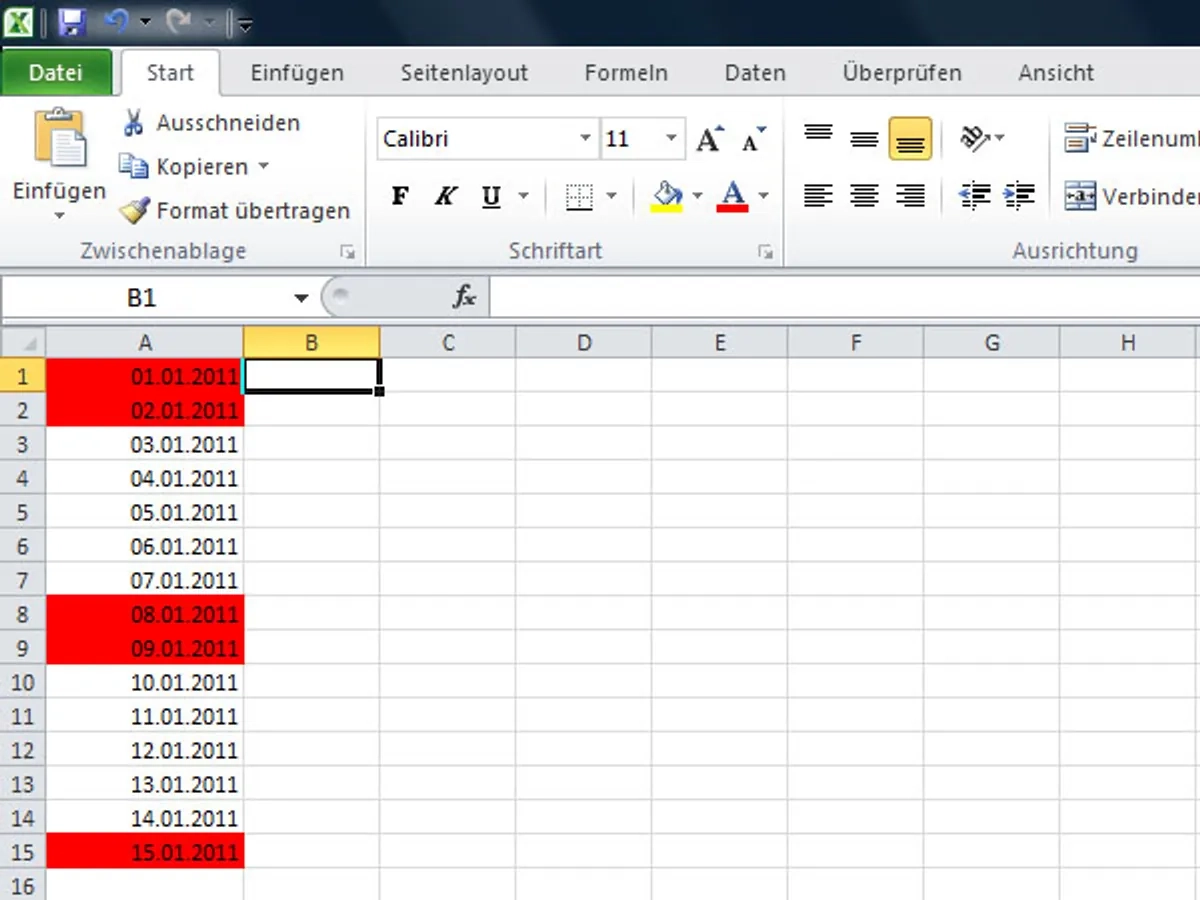Open the Name Box dropdown arrow
The width and height of the screenshot is (1200, 900).
[301, 298]
